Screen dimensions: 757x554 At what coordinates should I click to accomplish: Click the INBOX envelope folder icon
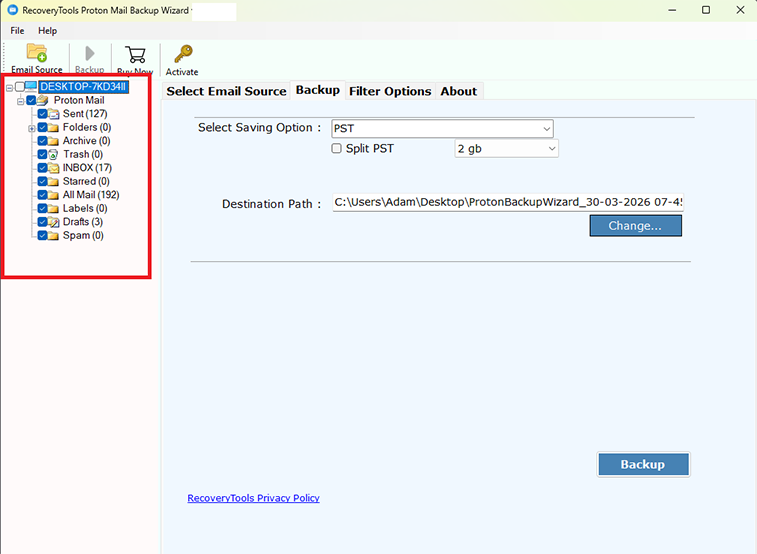(54, 168)
